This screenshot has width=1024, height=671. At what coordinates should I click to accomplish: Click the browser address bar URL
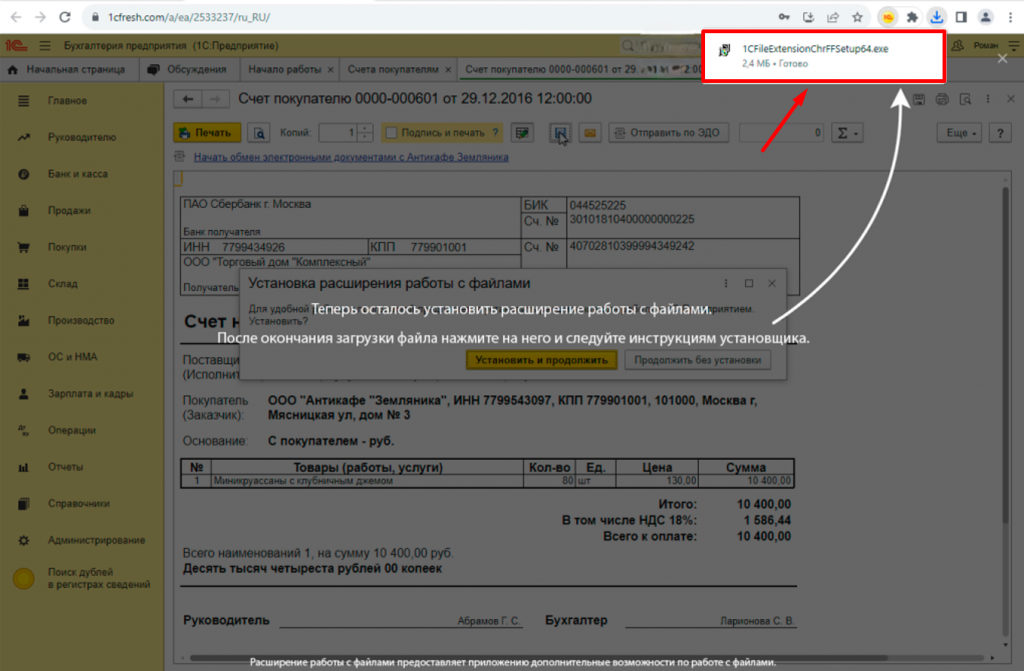(x=188, y=18)
